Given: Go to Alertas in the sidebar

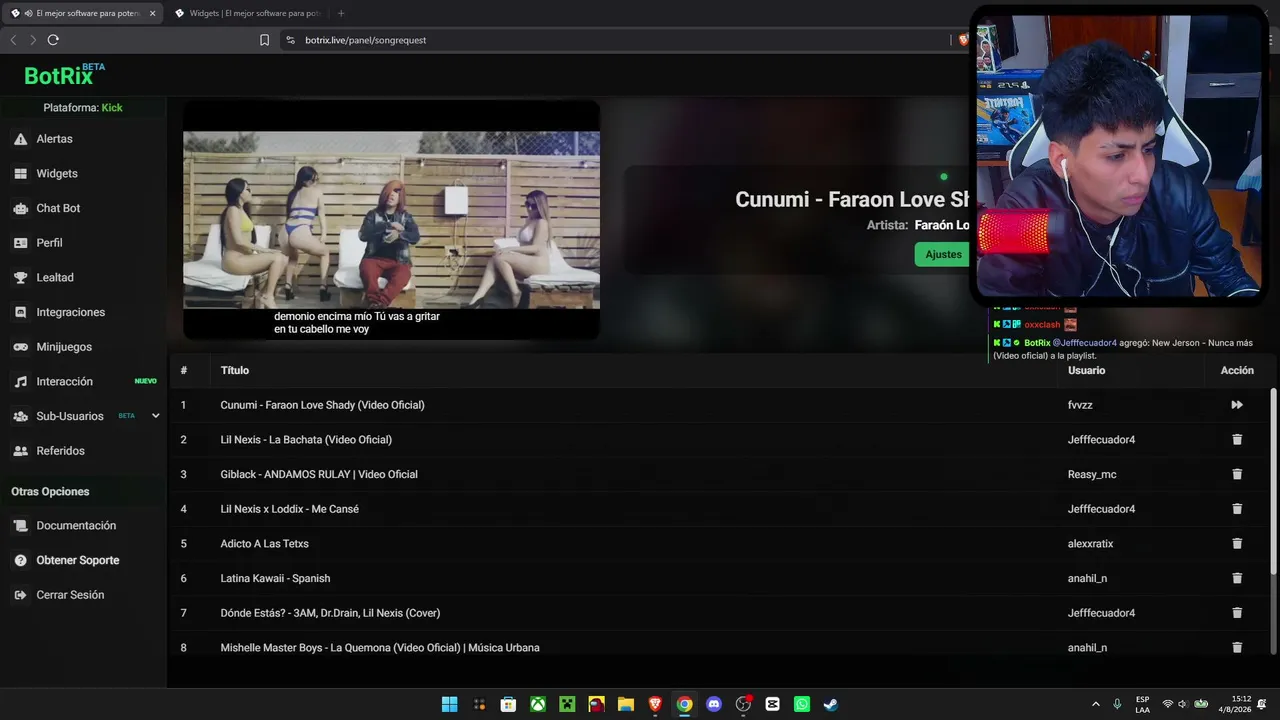Looking at the screenshot, I should [54, 139].
